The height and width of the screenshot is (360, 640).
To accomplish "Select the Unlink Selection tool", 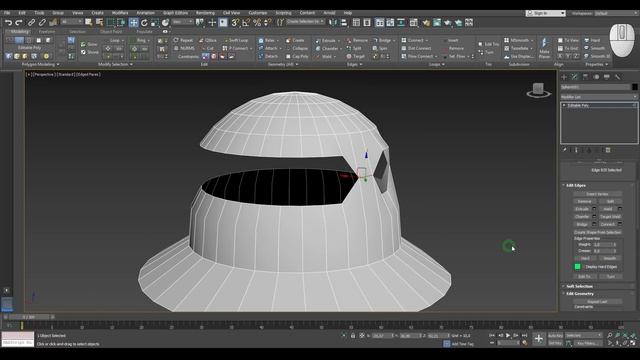I will pos(42,22).
